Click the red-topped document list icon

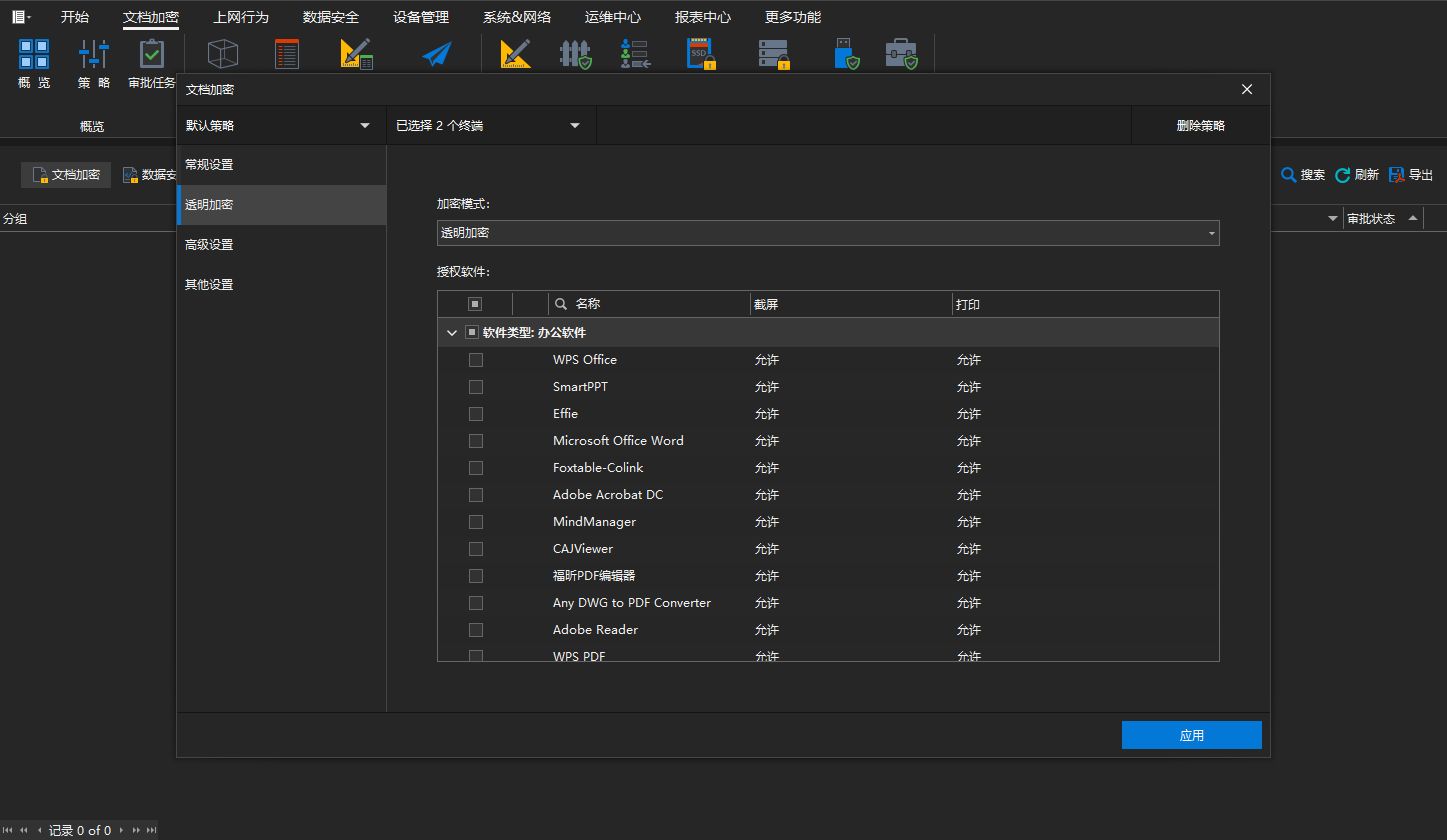pyautogui.click(x=287, y=54)
